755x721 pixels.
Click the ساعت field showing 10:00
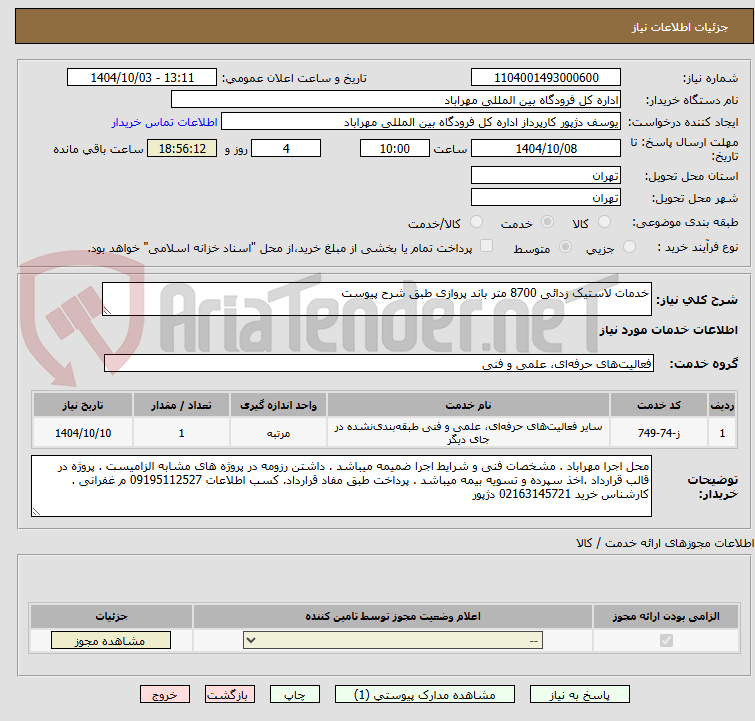pyautogui.click(x=395, y=148)
